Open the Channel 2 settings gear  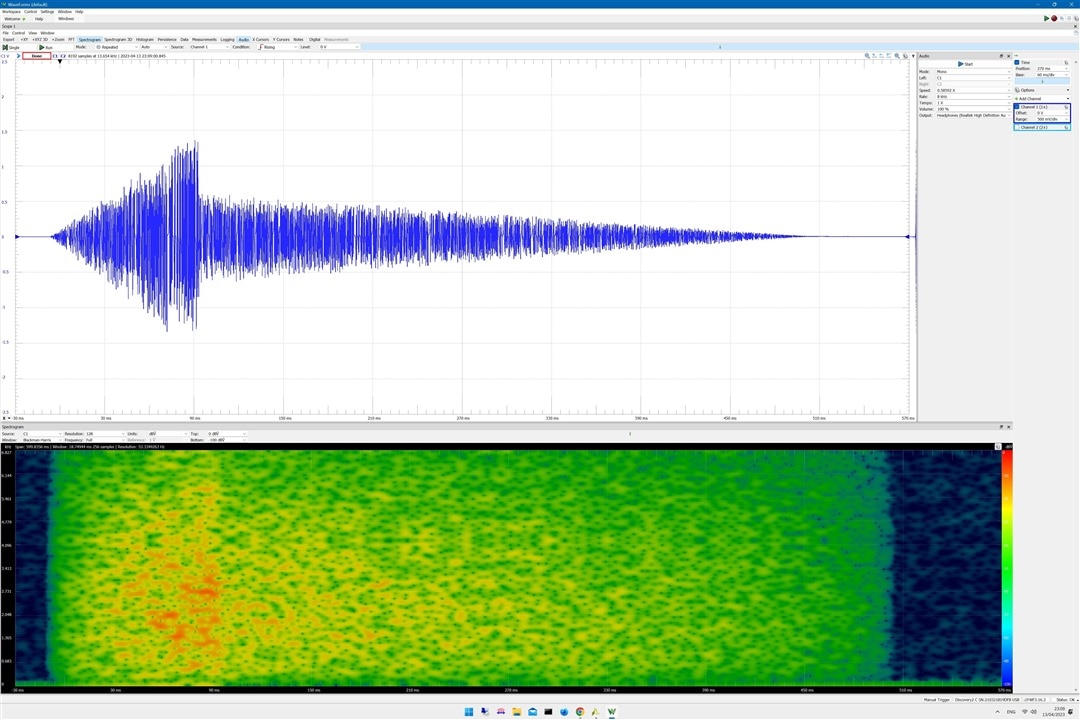(1066, 127)
